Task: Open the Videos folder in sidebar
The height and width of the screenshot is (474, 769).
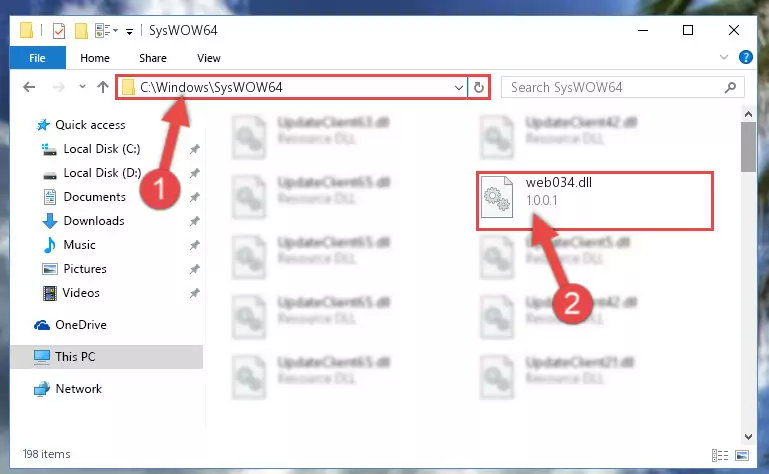Action: point(81,293)
